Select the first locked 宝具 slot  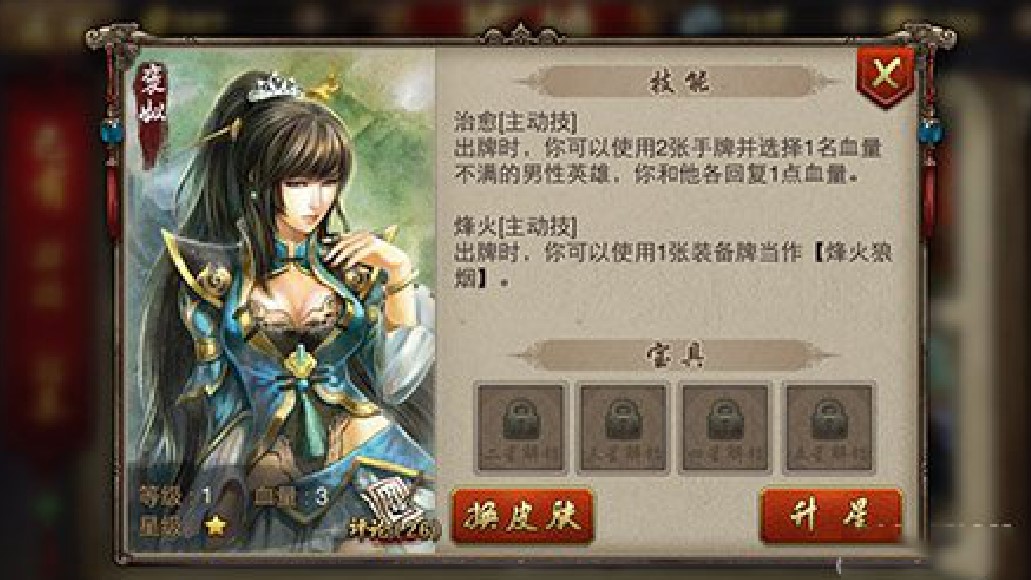pyautogui.click(x=521, y=429)
